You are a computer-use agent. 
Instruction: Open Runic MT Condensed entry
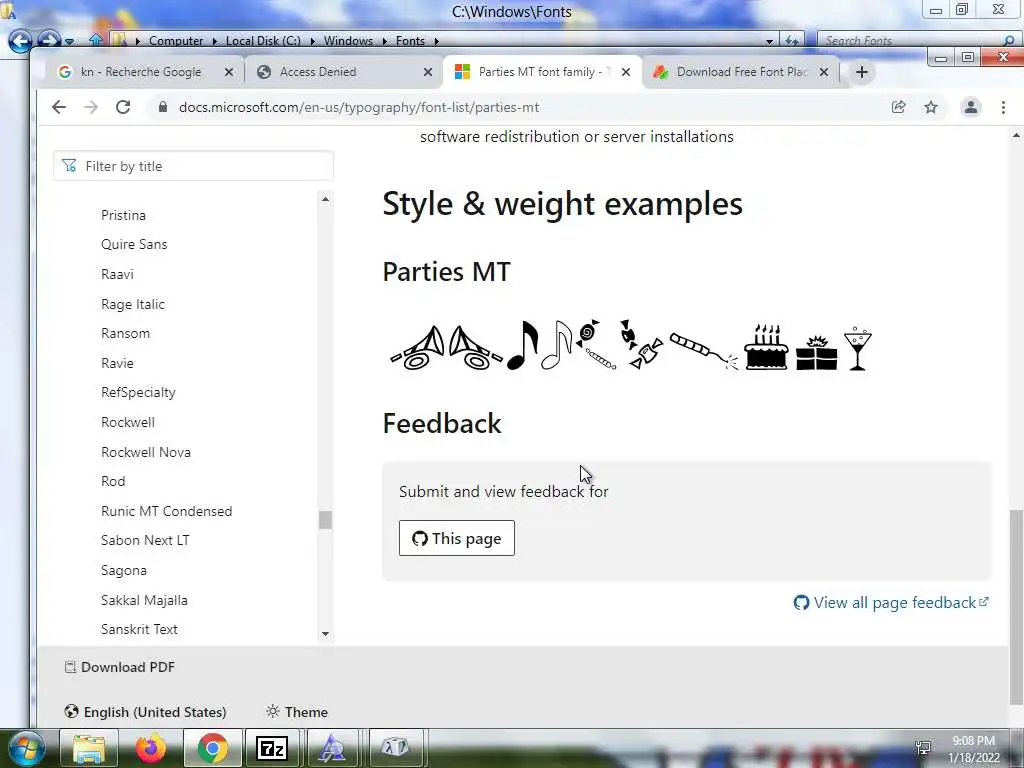tap(167, 511)
